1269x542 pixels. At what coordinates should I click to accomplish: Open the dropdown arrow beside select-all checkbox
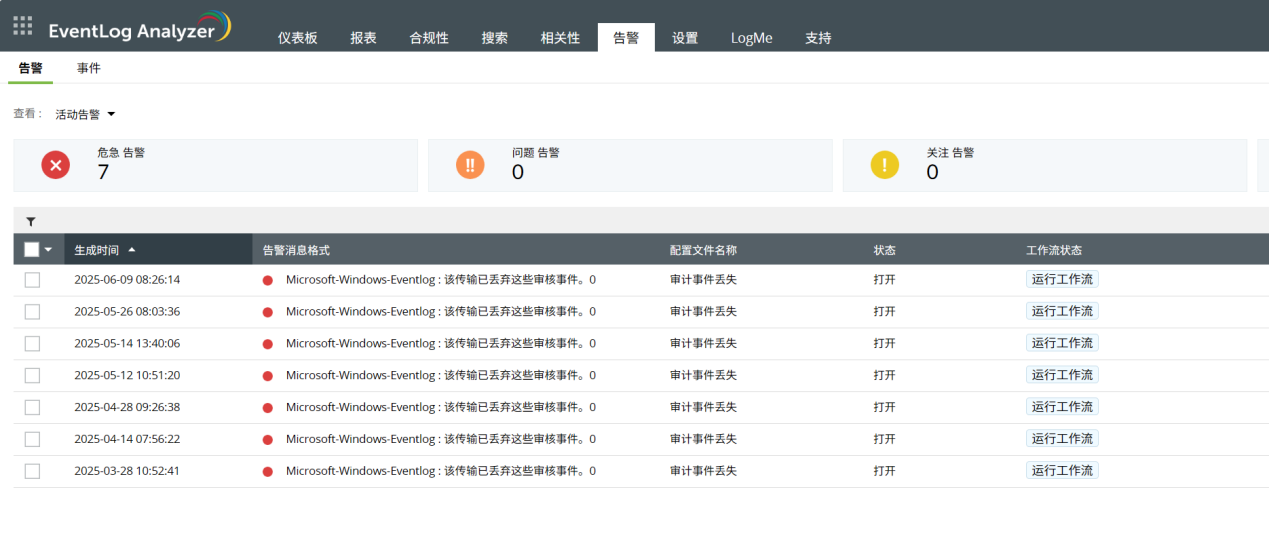[x=48, y=250]
